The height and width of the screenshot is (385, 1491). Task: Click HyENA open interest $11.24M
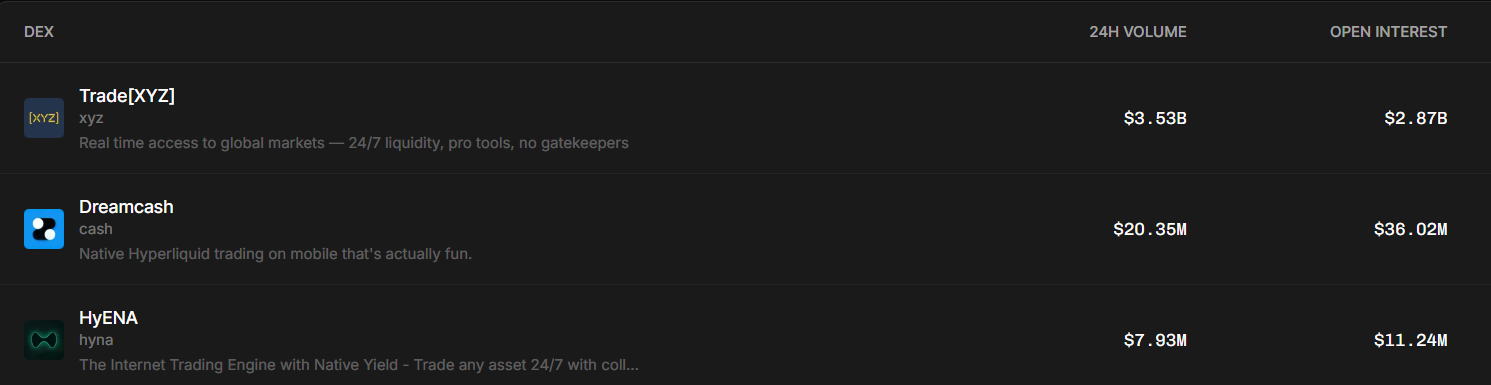pyautogui.click(x=1411, y=340)
